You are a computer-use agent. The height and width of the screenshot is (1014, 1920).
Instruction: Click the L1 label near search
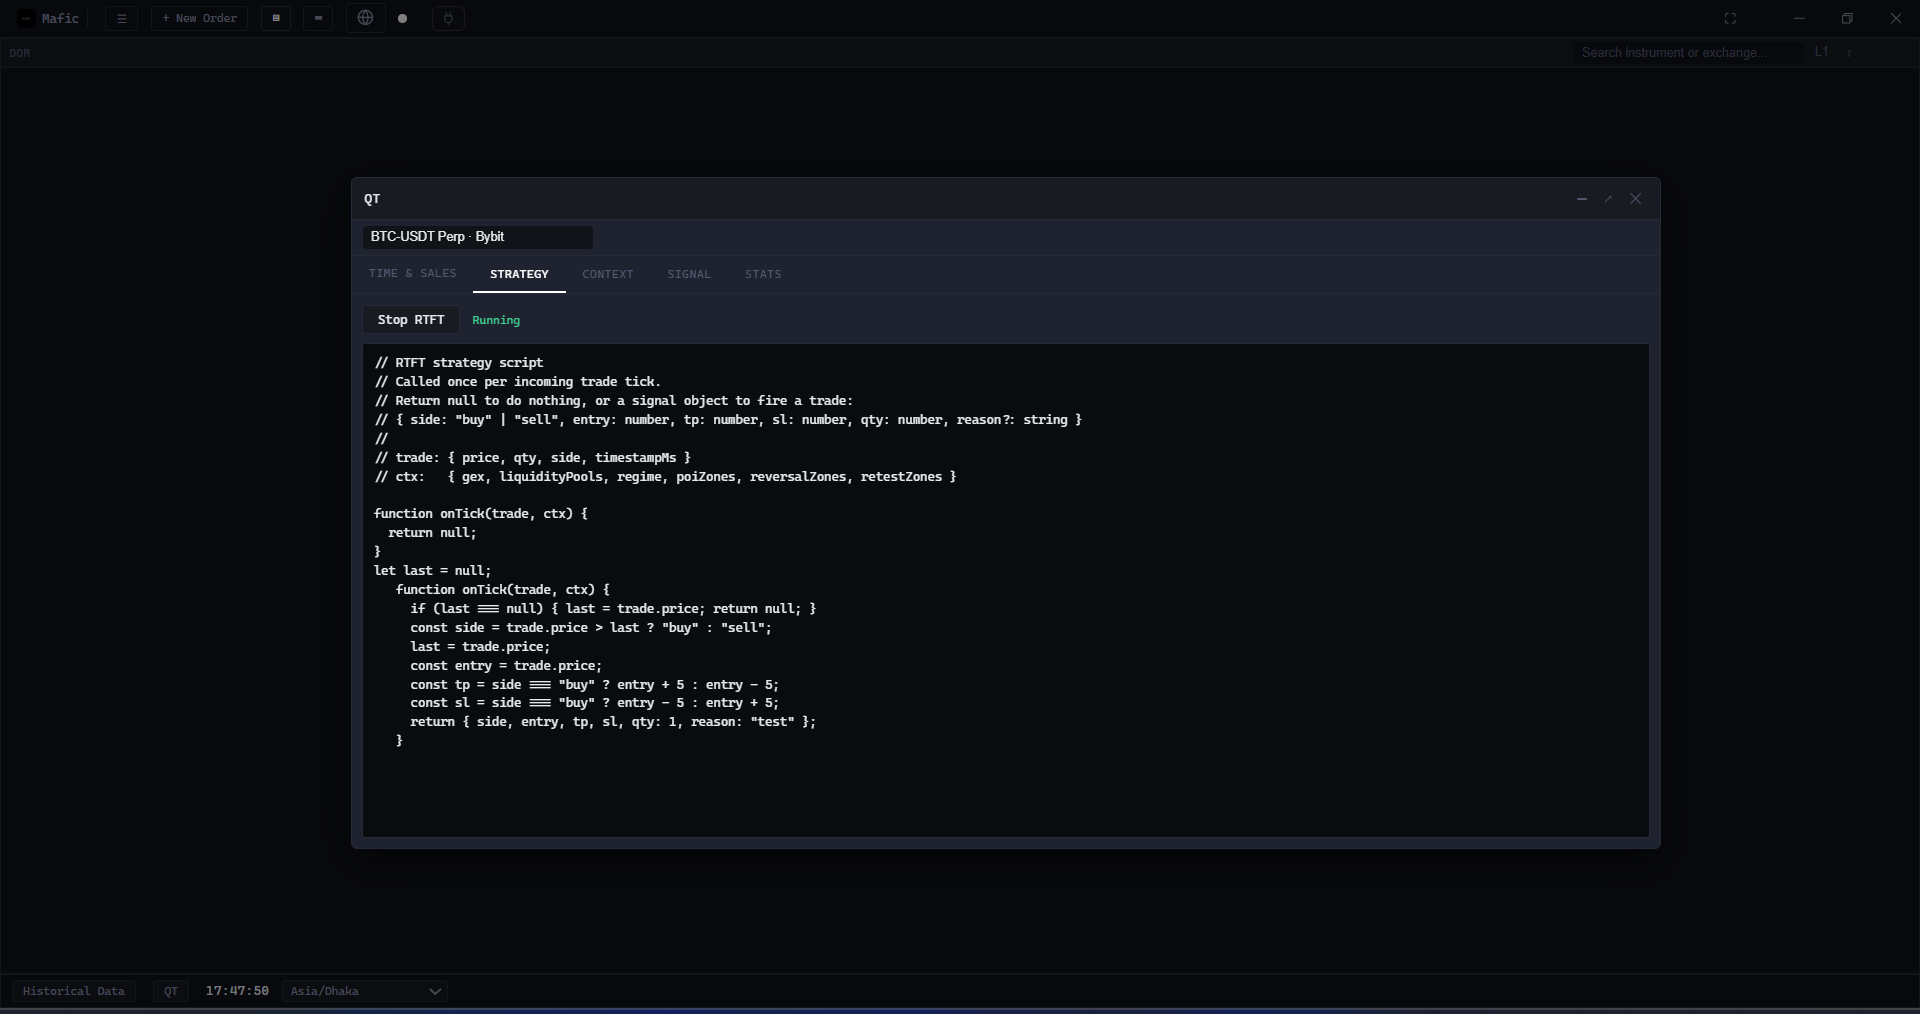click(x=1822, y=53)
